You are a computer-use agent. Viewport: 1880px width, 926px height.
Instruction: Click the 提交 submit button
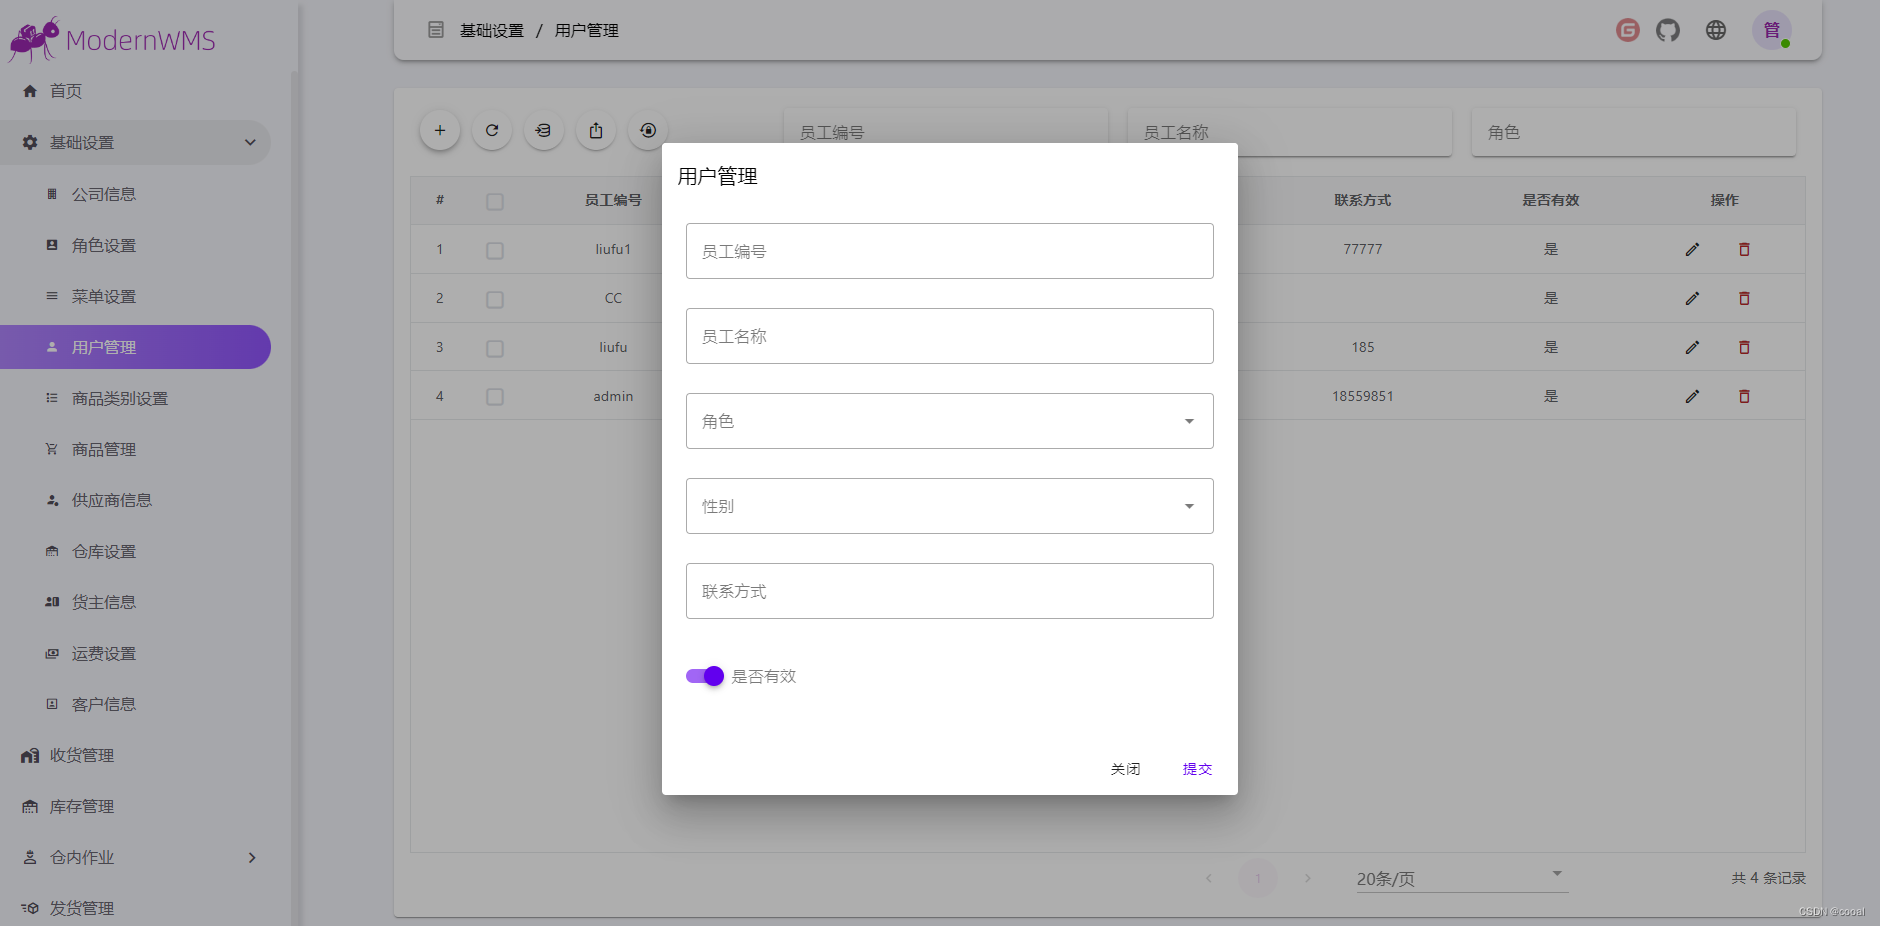1195,768
